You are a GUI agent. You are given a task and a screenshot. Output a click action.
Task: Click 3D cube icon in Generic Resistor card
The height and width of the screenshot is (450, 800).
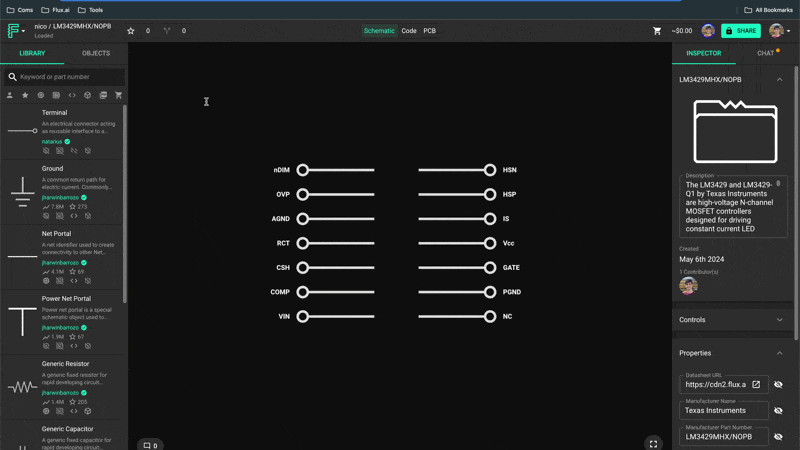click(88, 411)
